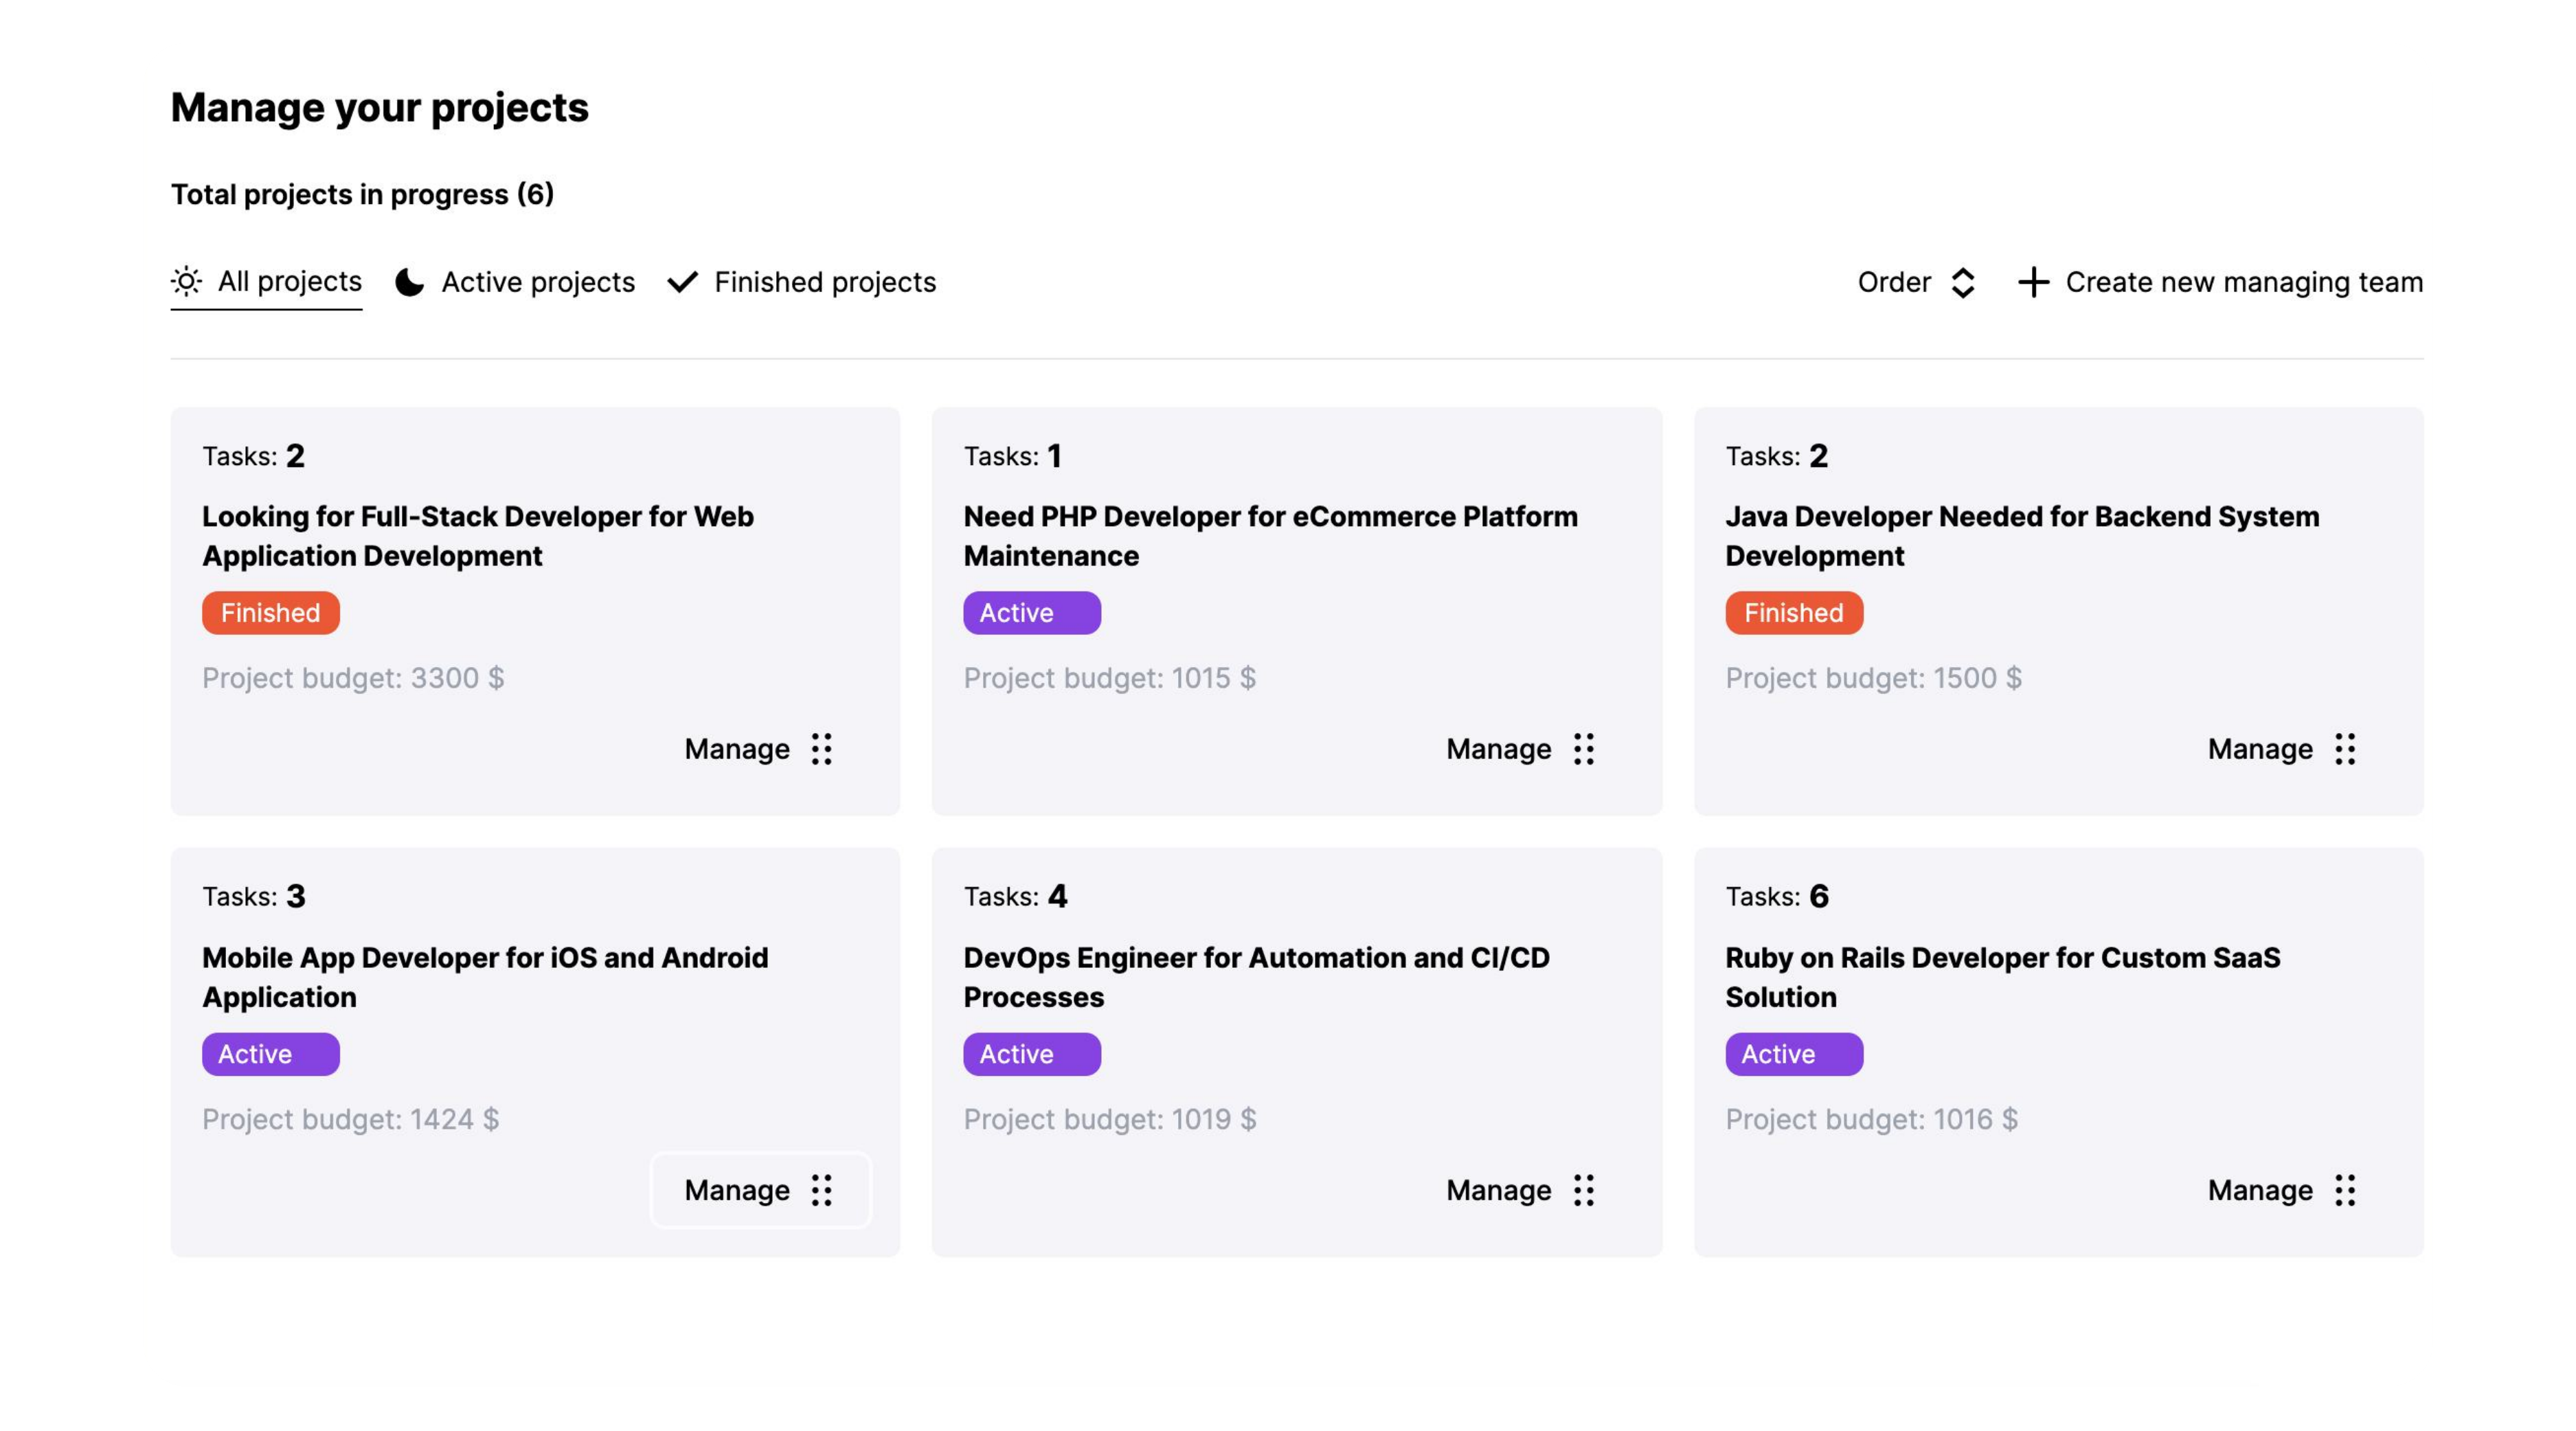Open title 'Ruby on Rails Developer for Custom SaaS Solution'
This screenshot has height=1431, width=2576.
coord(2003,977)
